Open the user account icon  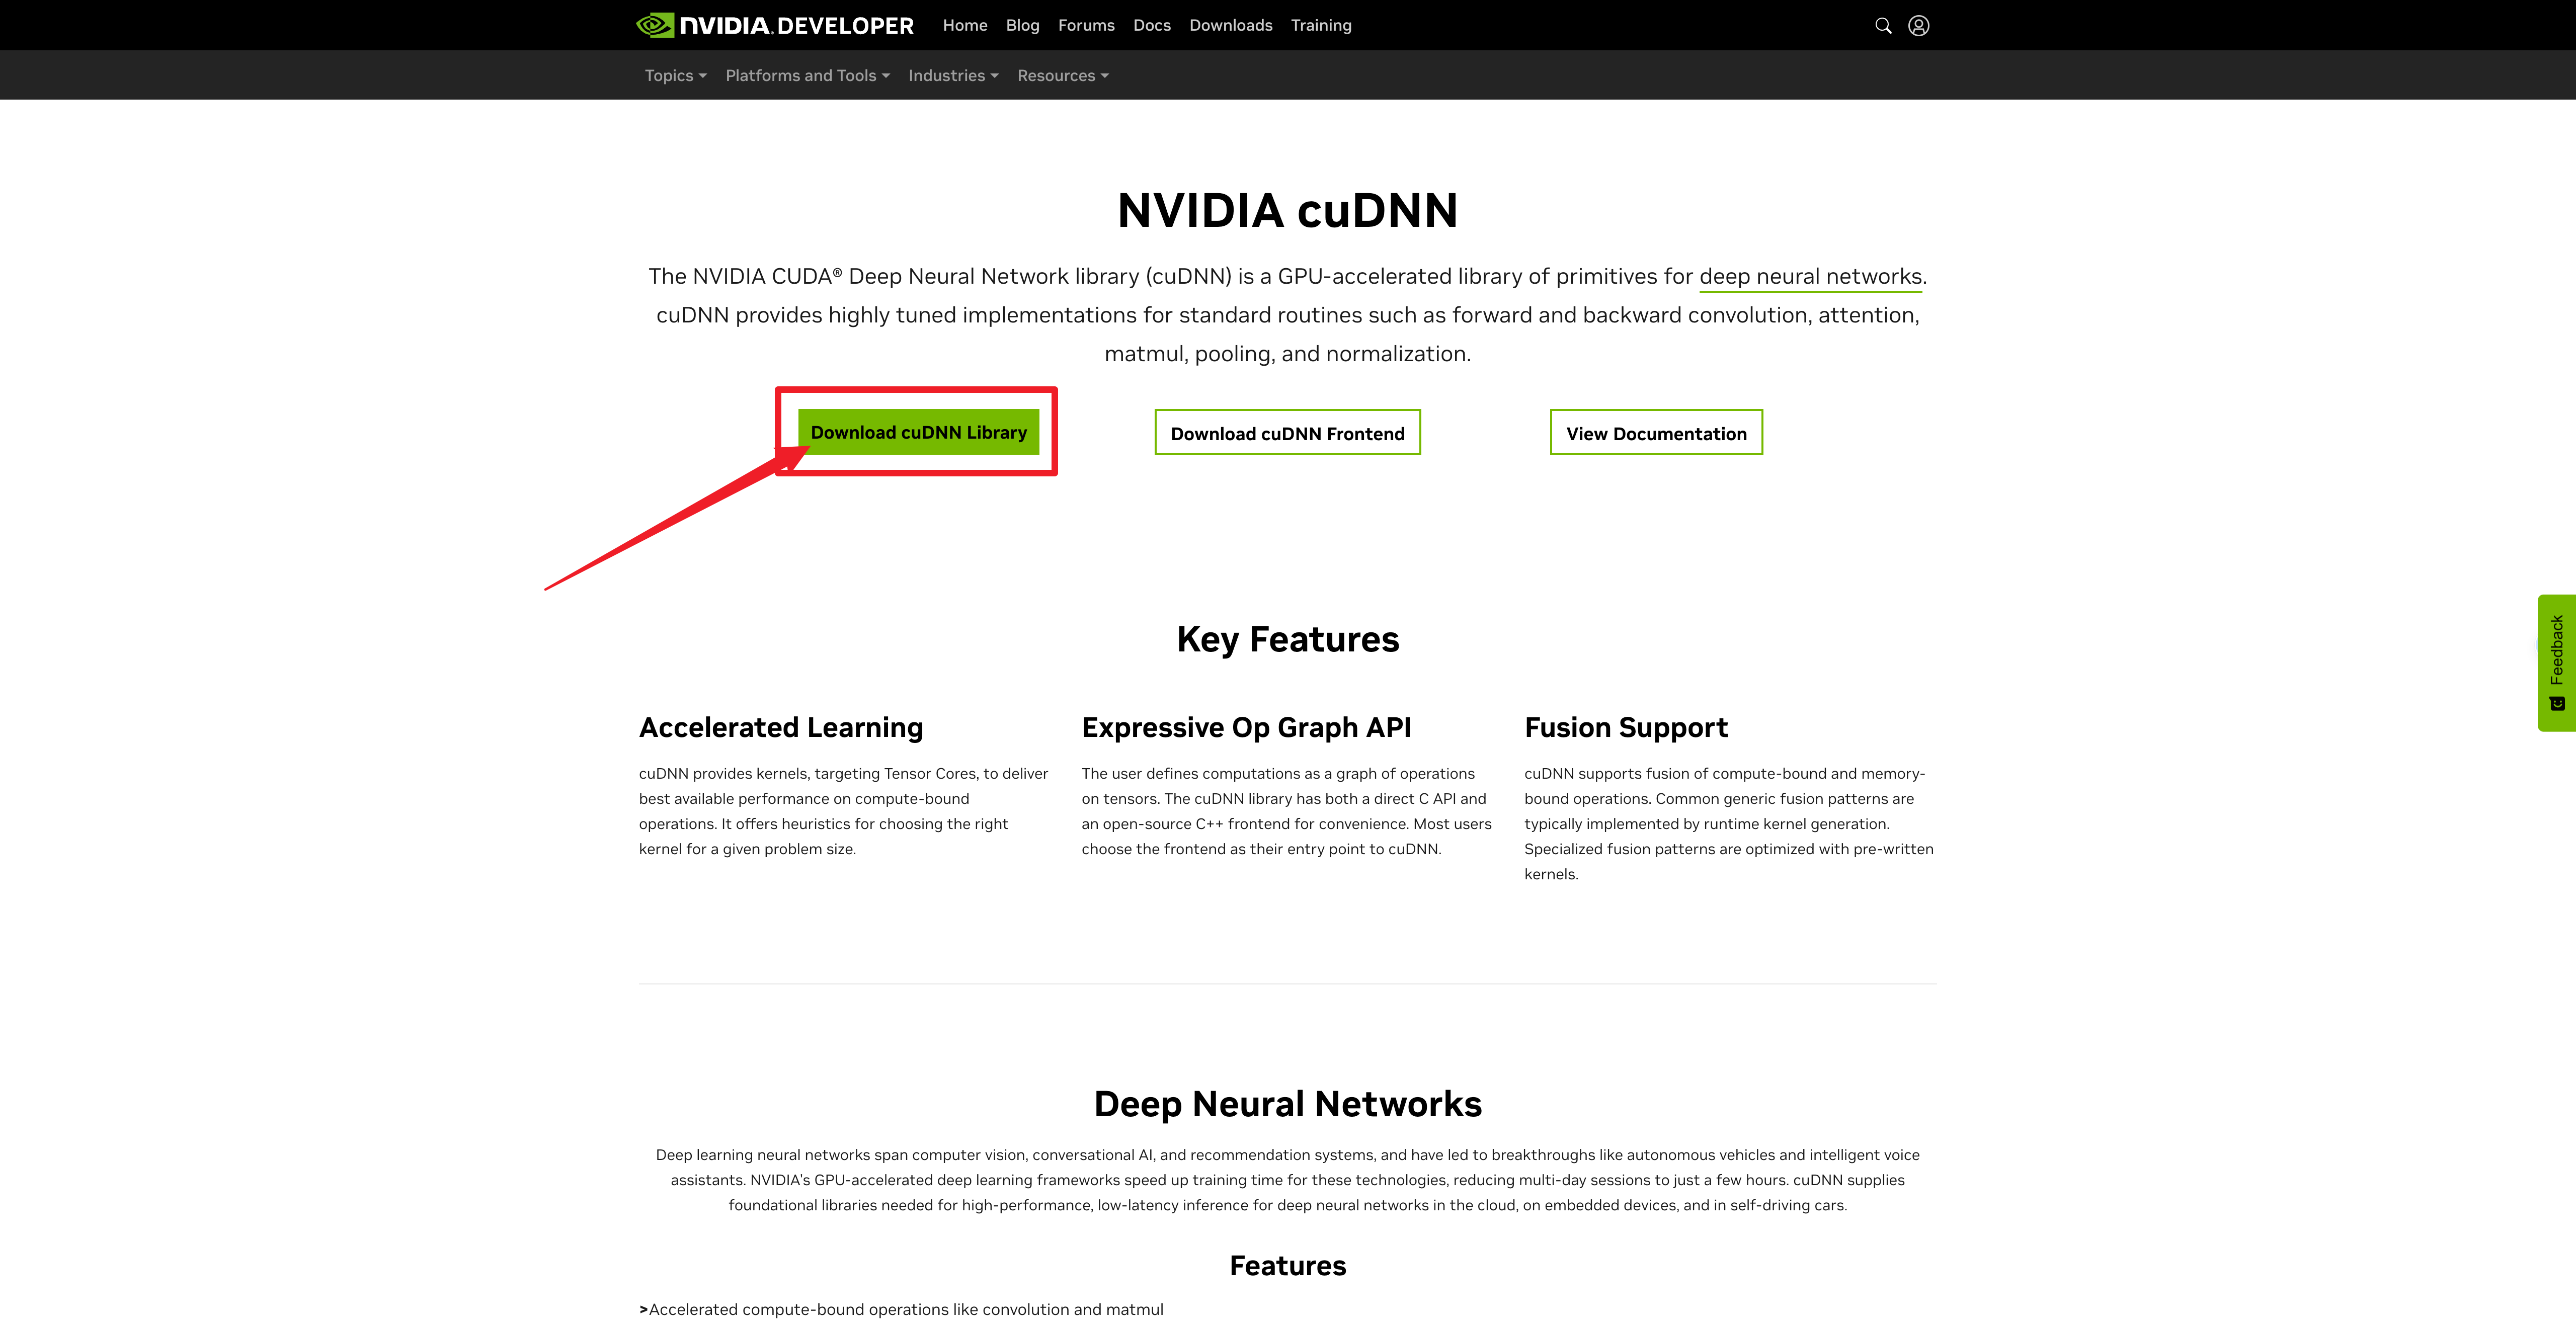pyautogui.click(x=1918, y=26)
